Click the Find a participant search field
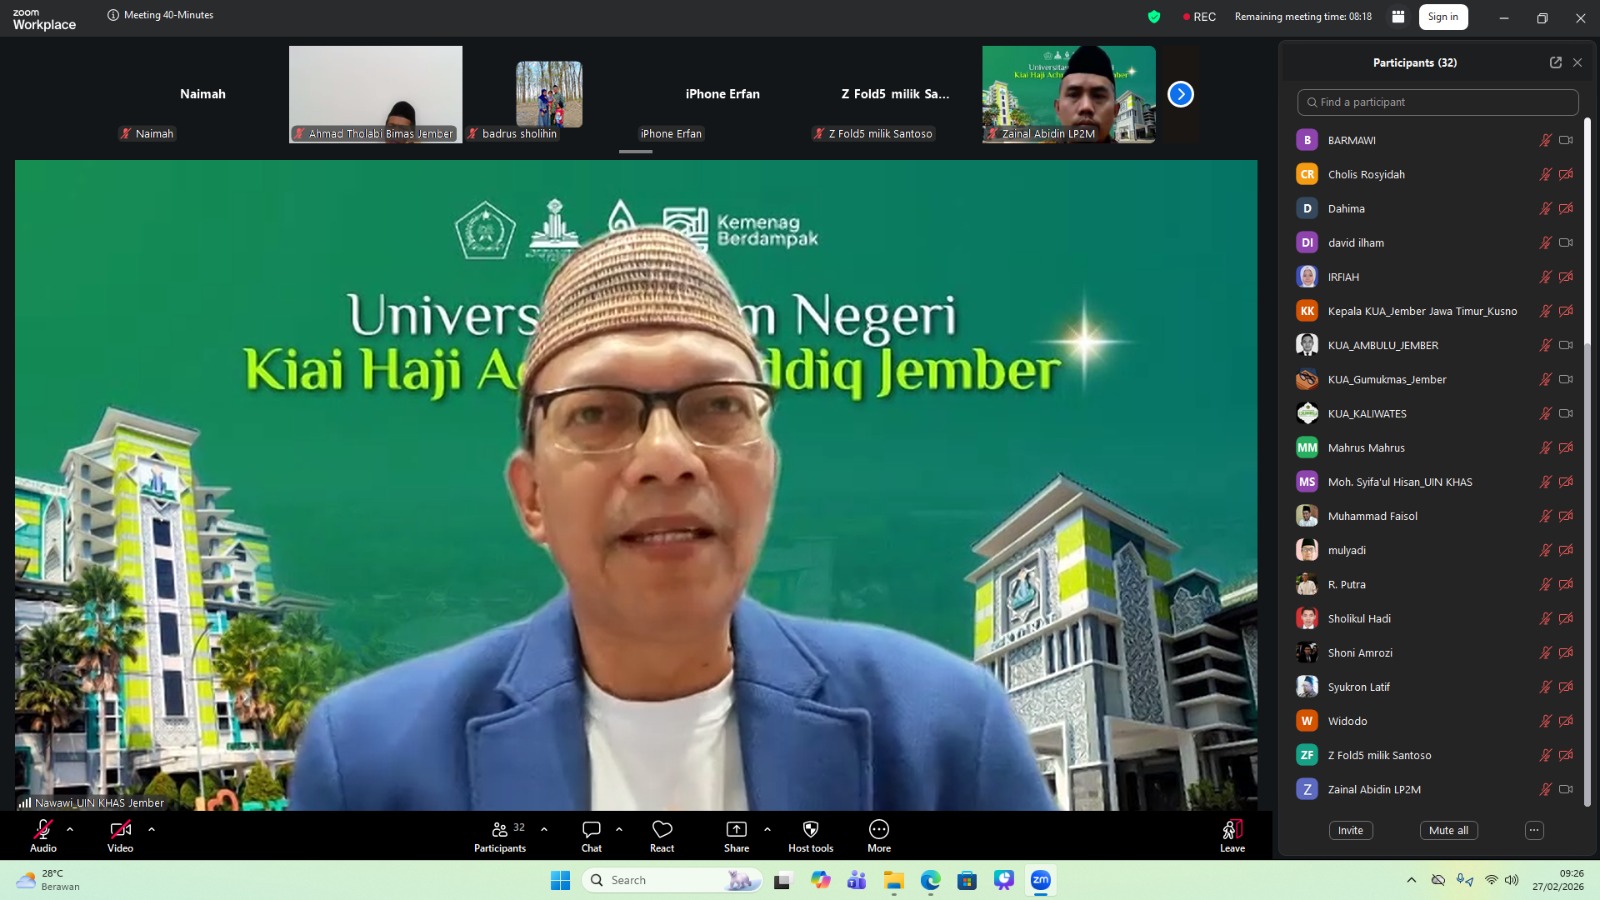Screen dimensions: 1600x900 pos(1436,102)
